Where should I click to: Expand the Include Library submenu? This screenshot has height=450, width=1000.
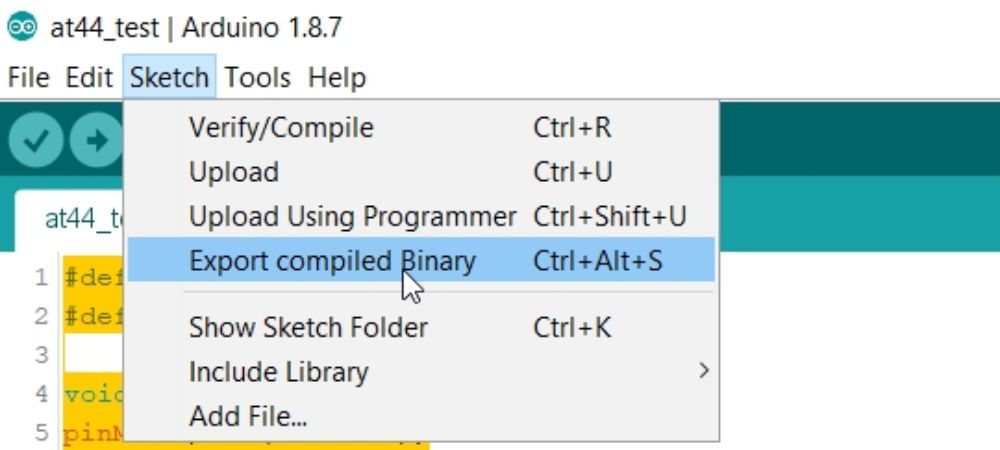[421, 372]
